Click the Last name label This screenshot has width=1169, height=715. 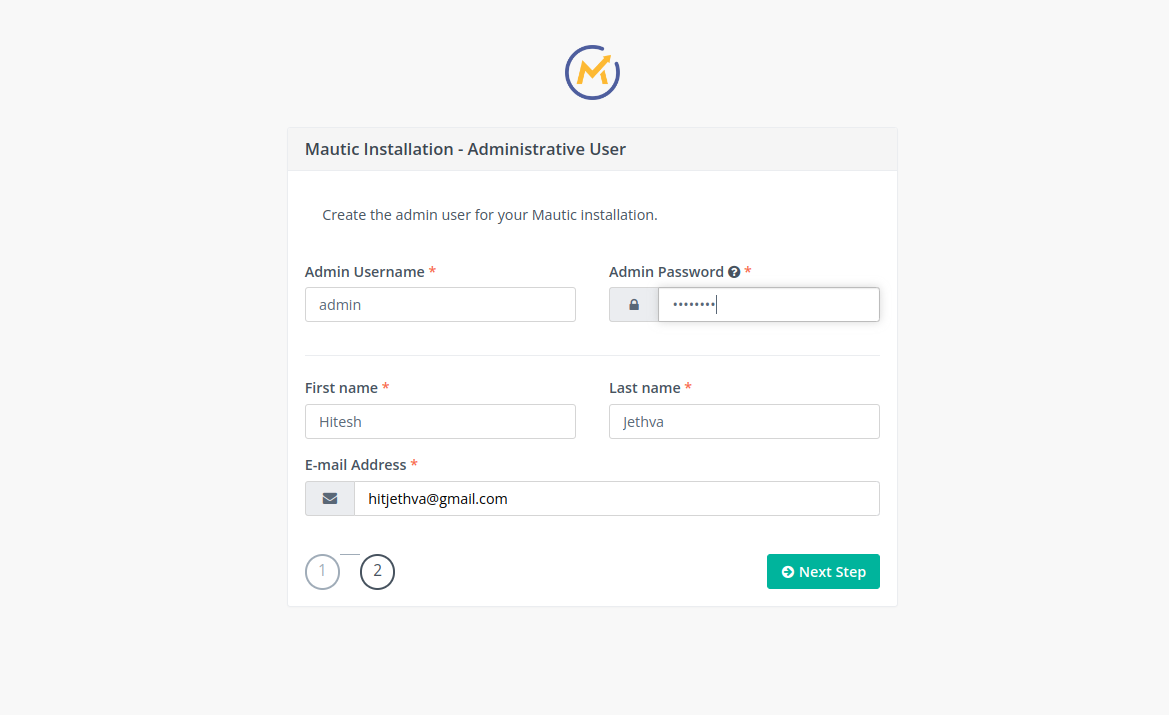(x=644, y=388)
